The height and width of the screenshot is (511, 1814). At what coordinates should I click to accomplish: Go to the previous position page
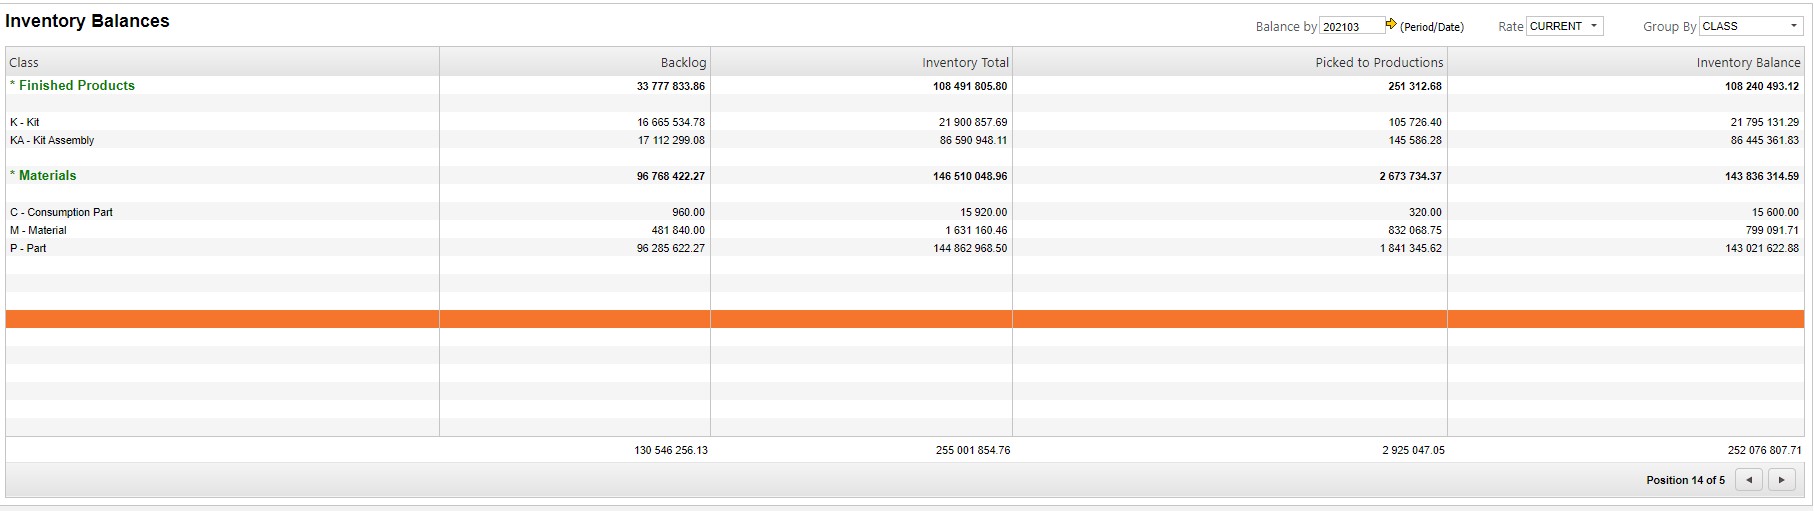click(x=1748, y=480)
